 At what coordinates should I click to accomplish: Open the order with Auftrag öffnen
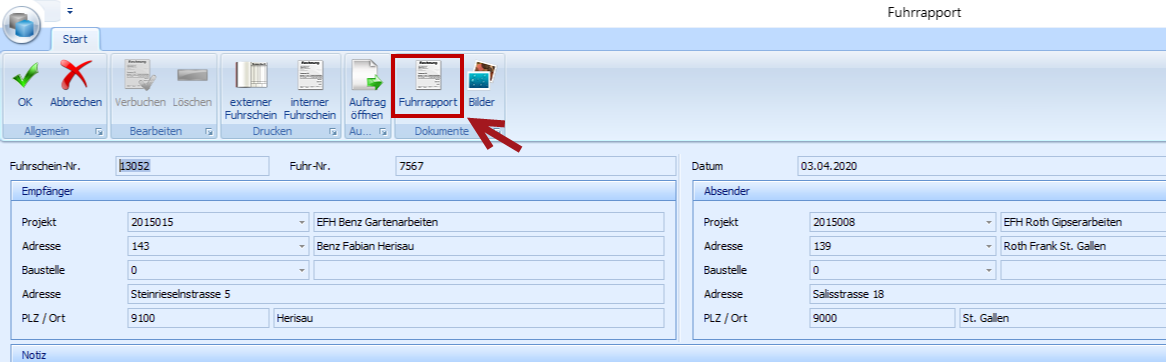pyautogui.click(x=366, y=89)
